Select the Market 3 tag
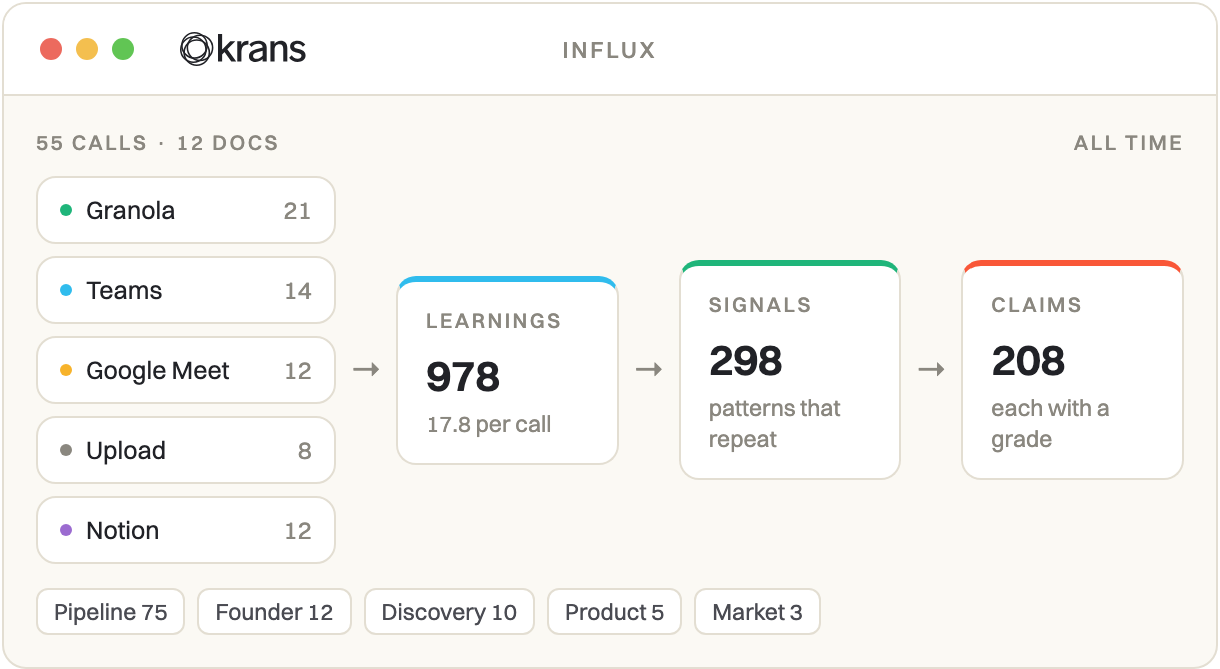 point(757,612)
